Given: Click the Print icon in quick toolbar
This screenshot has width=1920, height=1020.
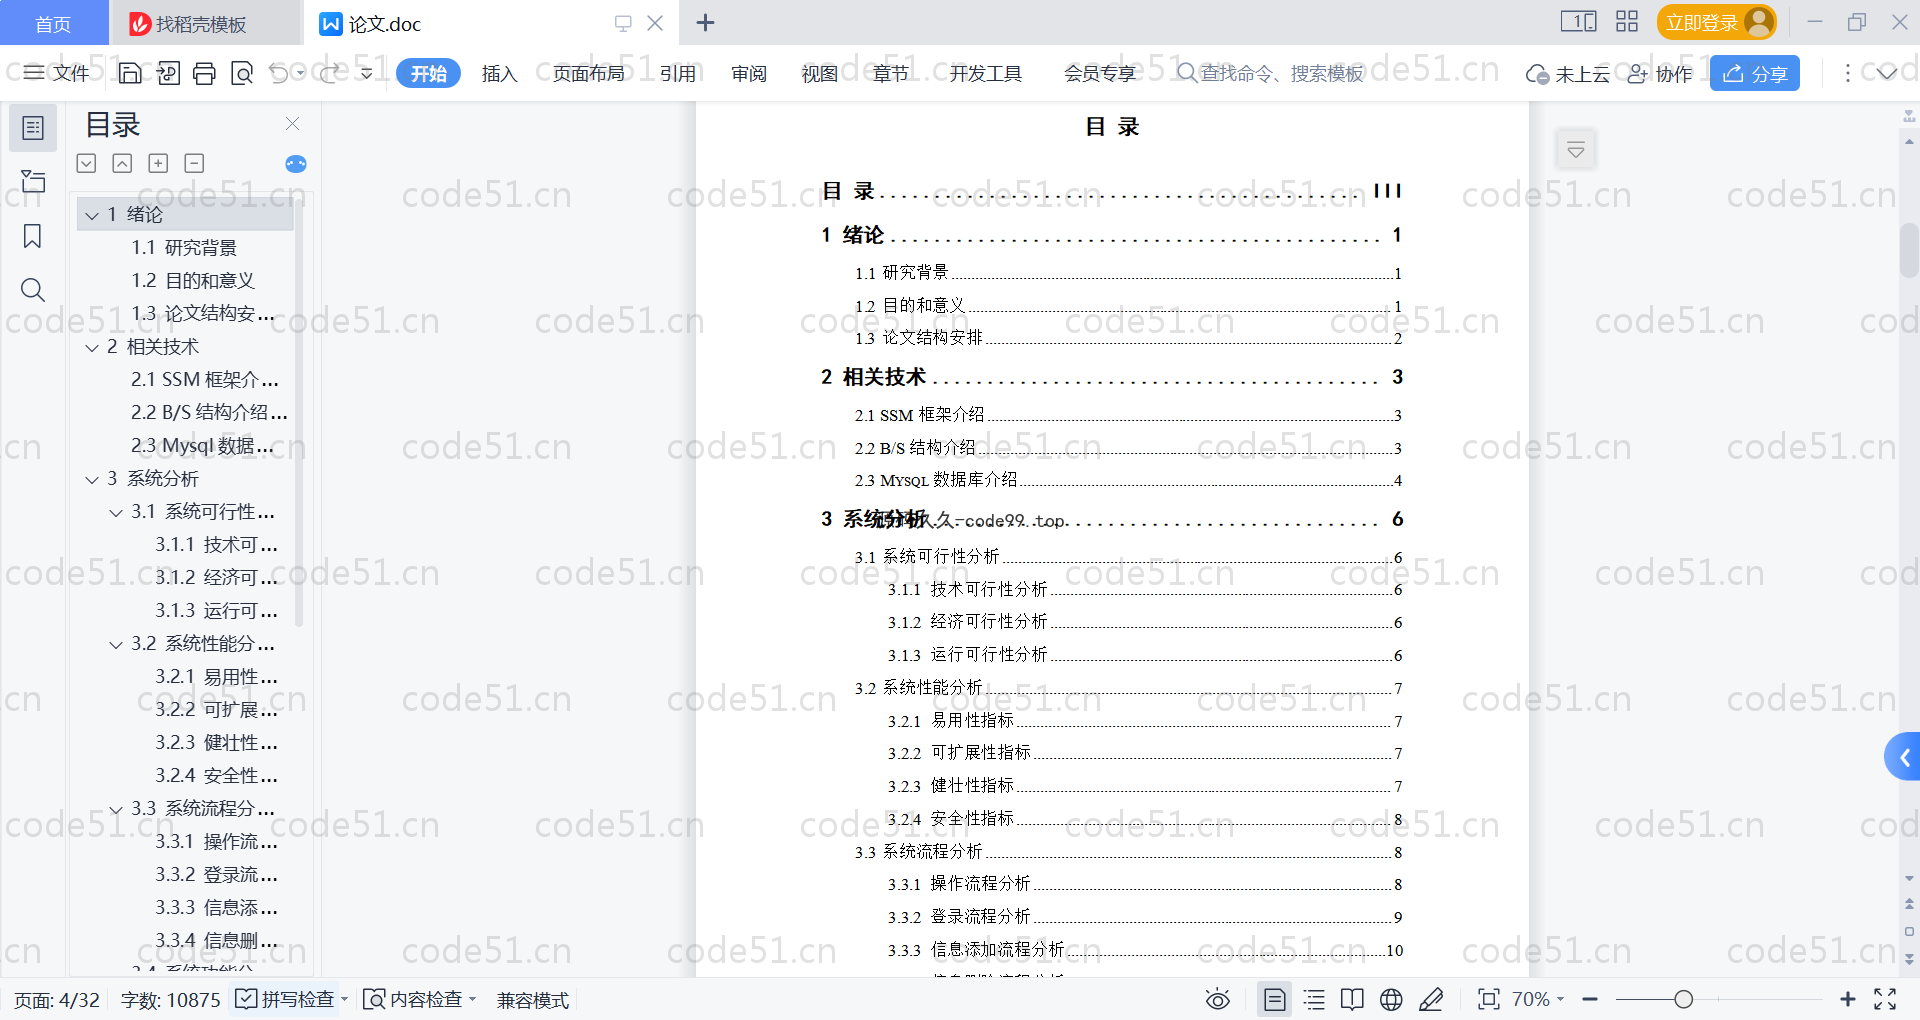Looking at the screenshot, I should pos(204,73).
